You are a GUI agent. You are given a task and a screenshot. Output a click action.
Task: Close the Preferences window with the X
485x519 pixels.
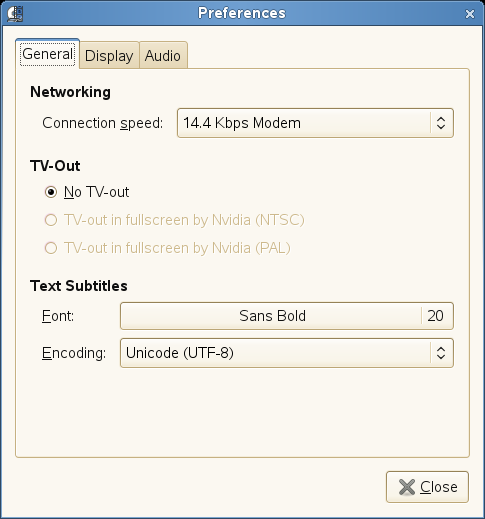470,14
